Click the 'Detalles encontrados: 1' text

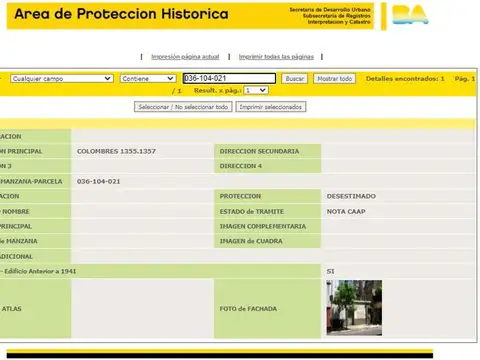pos(405,79)
